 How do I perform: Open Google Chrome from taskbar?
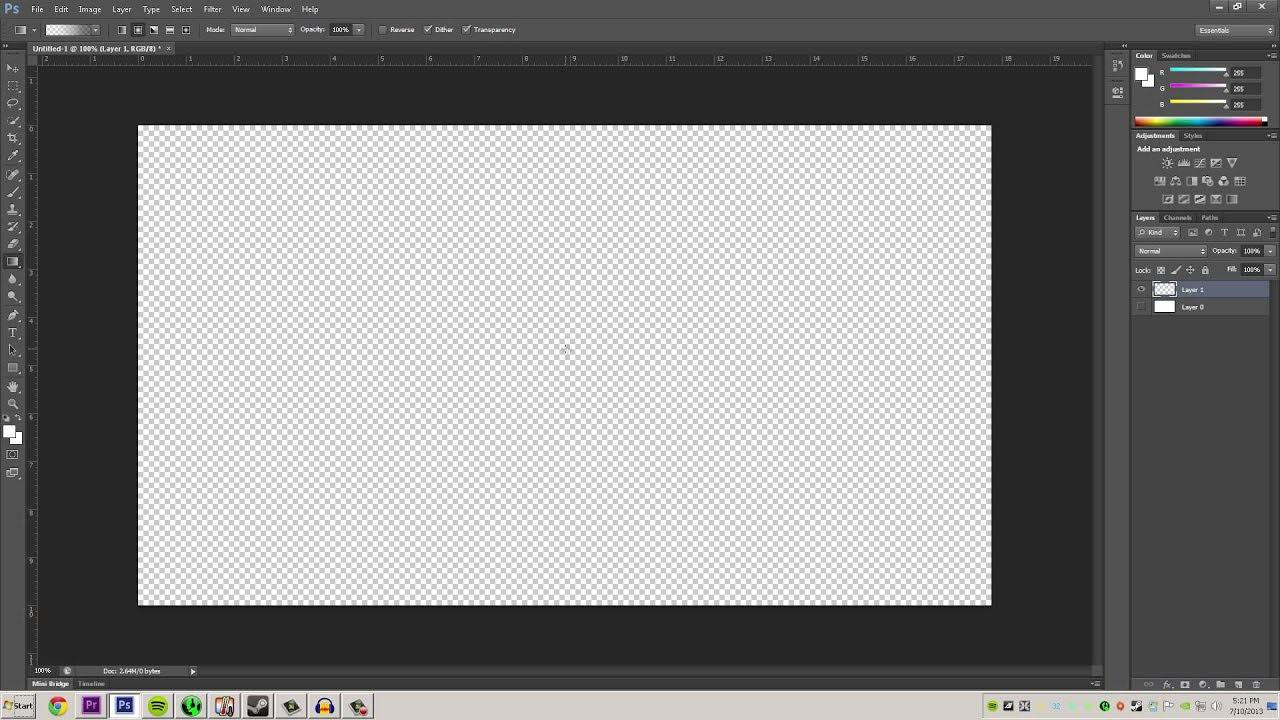[x=58, y=706]
